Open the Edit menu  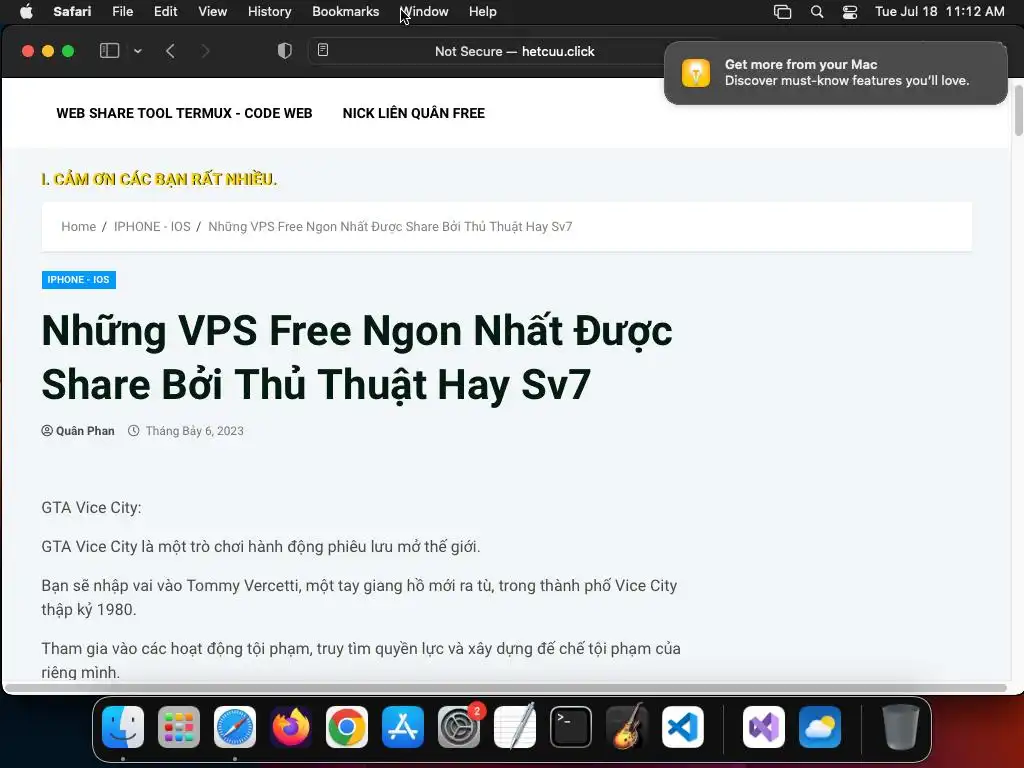(x=165, y=12)
